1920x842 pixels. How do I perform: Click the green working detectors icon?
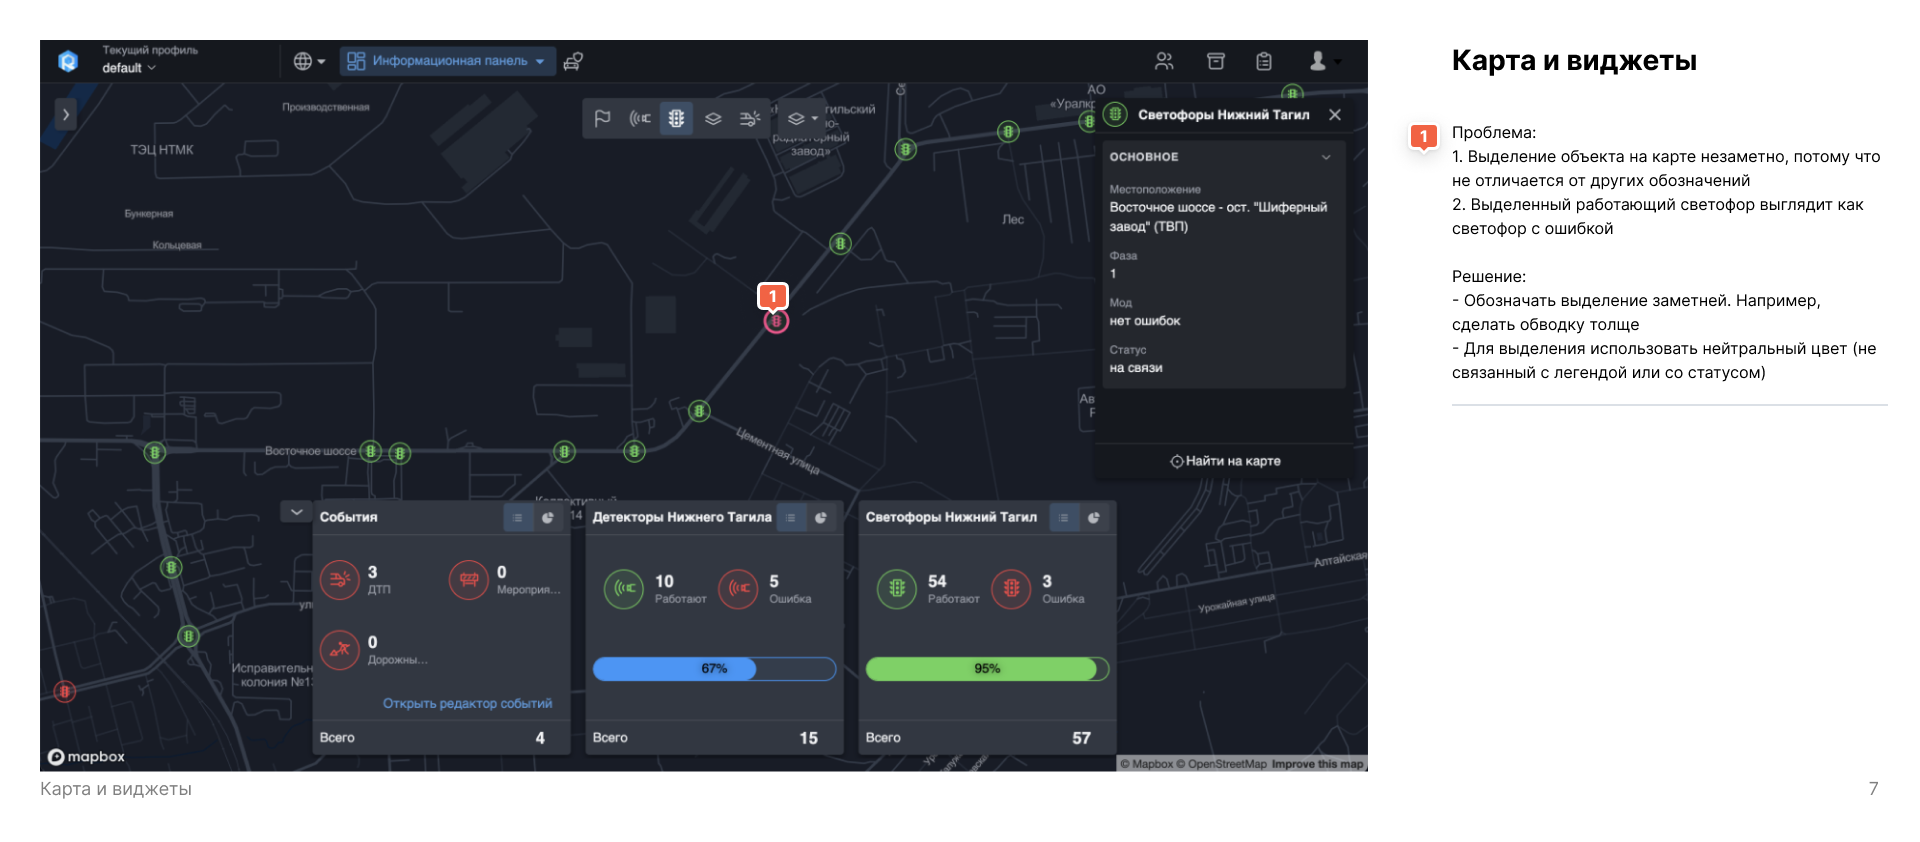point(624,589)
